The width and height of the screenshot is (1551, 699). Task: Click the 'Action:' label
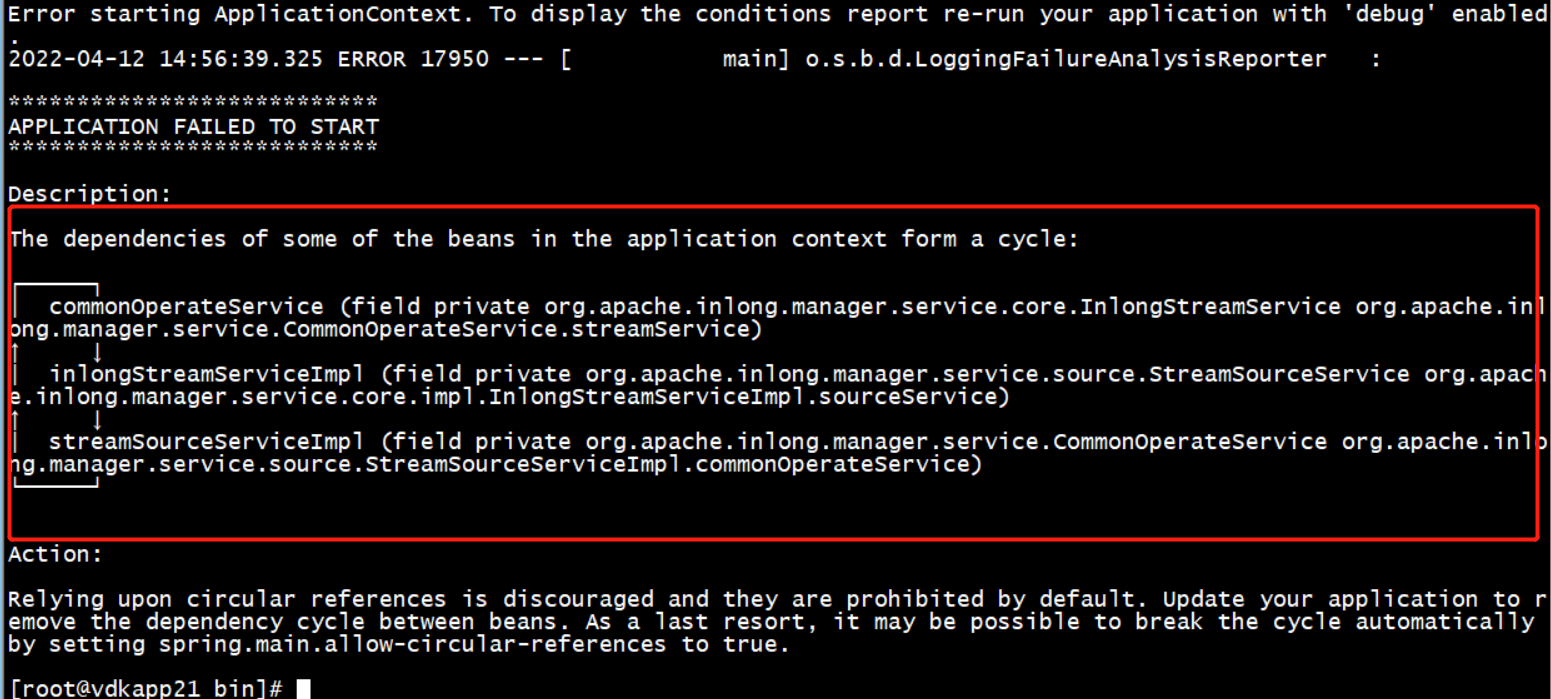pos(55,554)
